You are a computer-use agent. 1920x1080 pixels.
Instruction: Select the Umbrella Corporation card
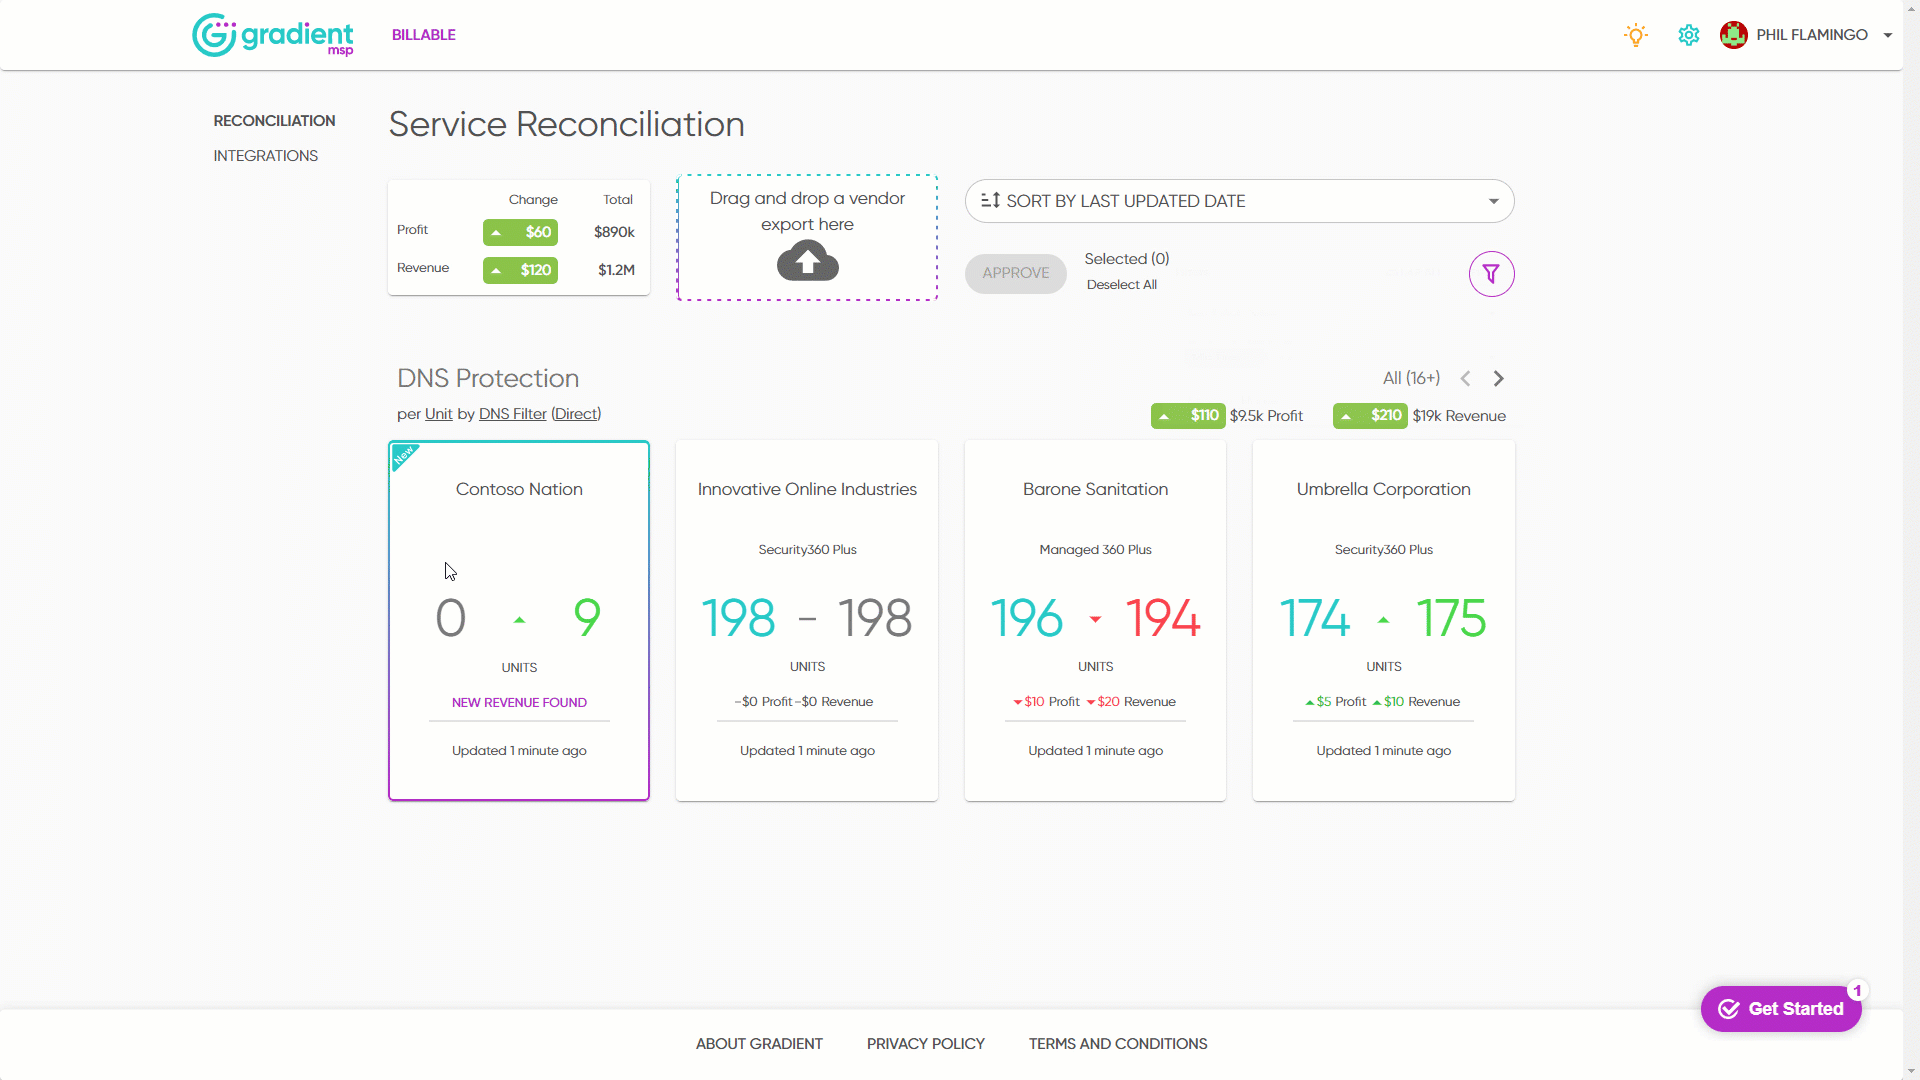click(1383, 620)
